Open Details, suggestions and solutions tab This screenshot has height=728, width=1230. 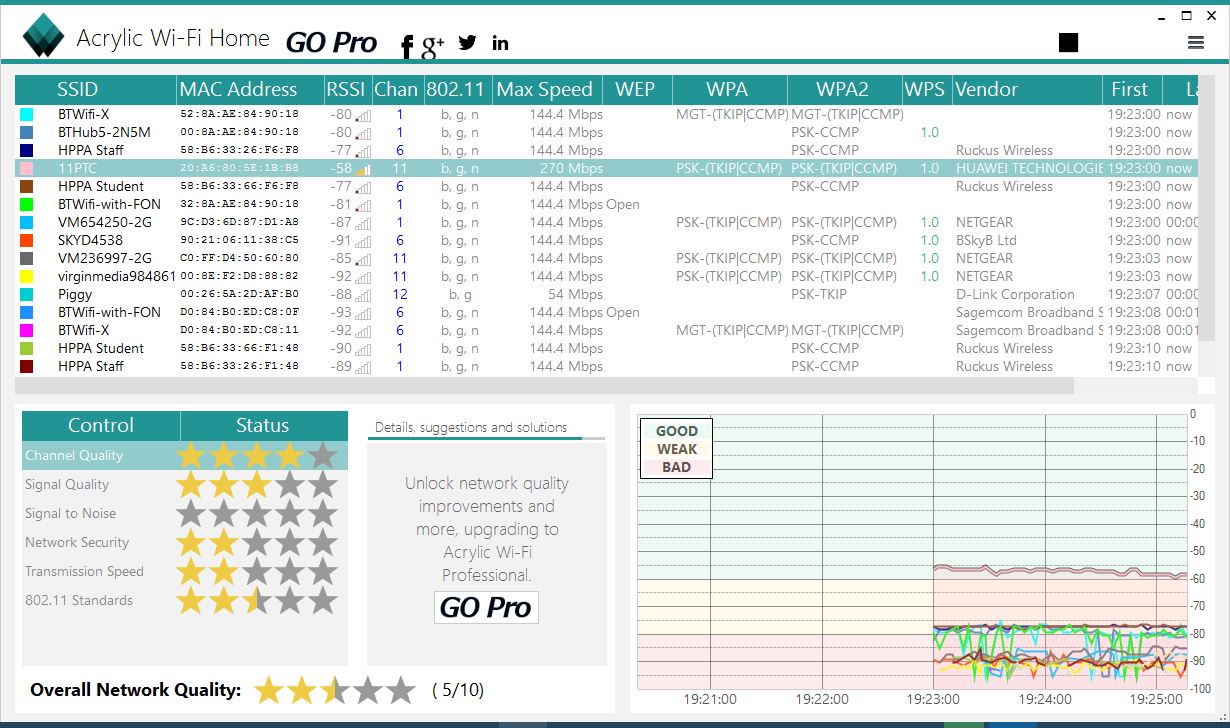[x=470, y=427]
